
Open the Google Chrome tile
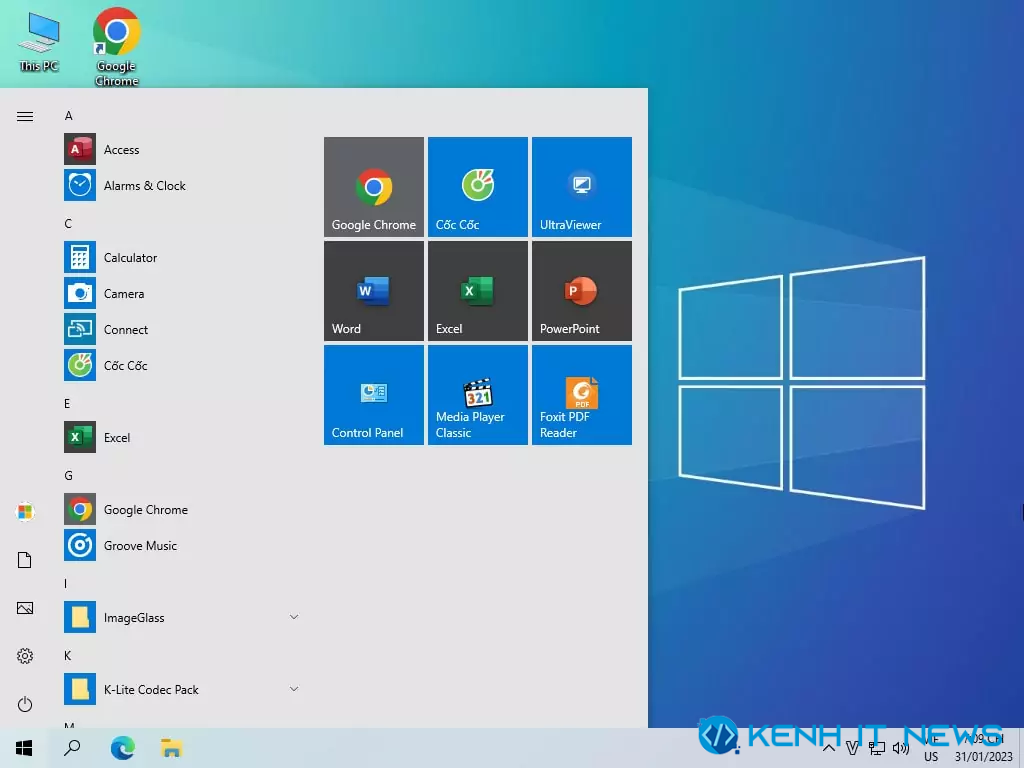coord(374,187)
